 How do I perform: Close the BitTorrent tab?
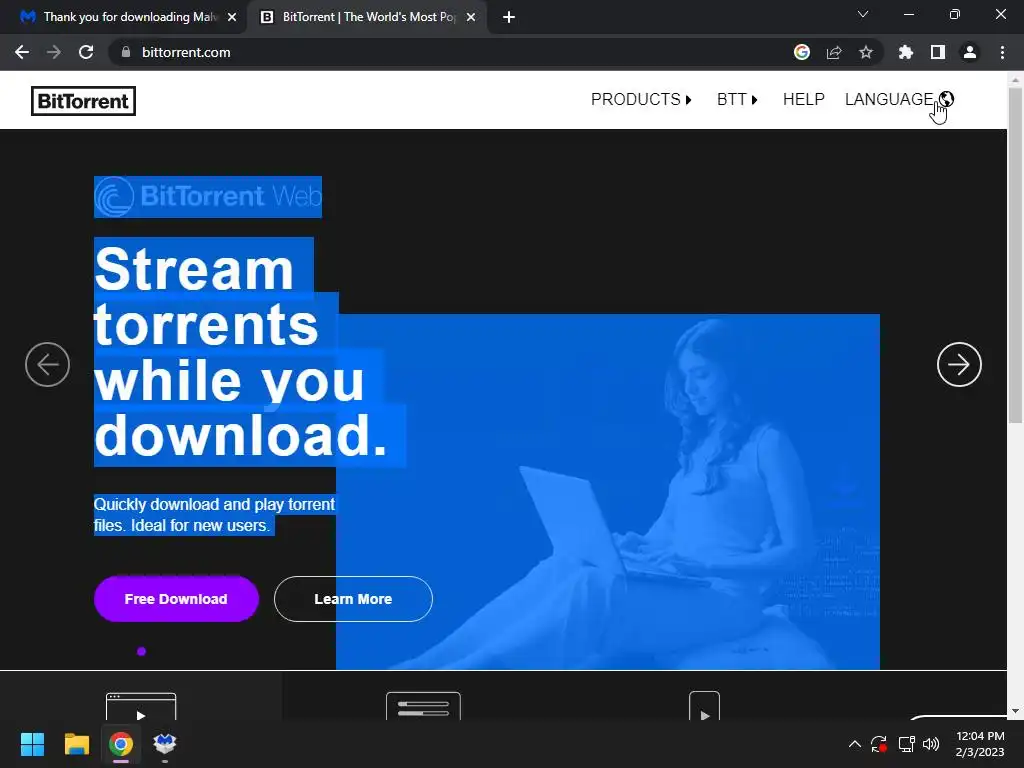click(x=471, y=17)
